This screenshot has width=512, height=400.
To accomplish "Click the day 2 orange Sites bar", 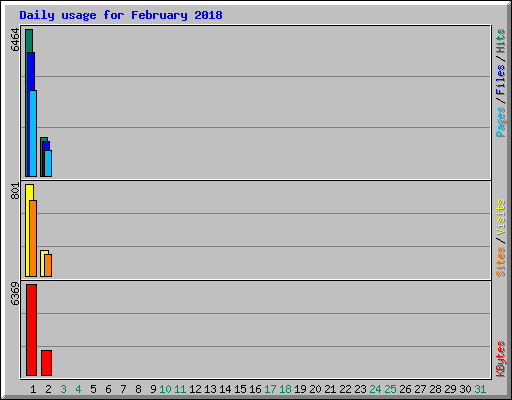I will [48, 265].
